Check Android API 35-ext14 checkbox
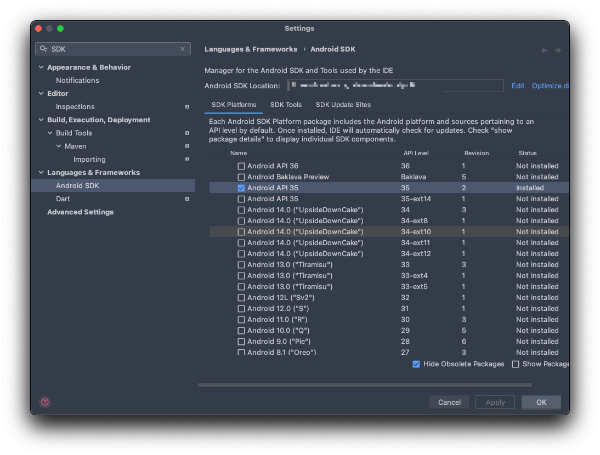Image resolution: width=600 pixels, height=455 pixels. (x=241, y=199)
